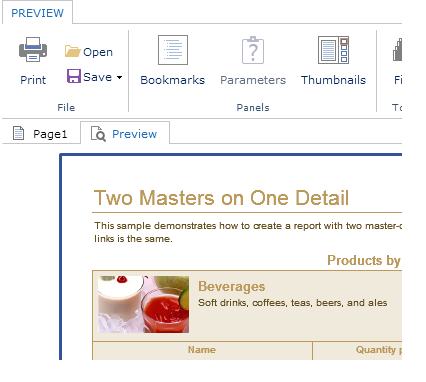Show the Bookmarks panel icon

(x=173, y=50)
